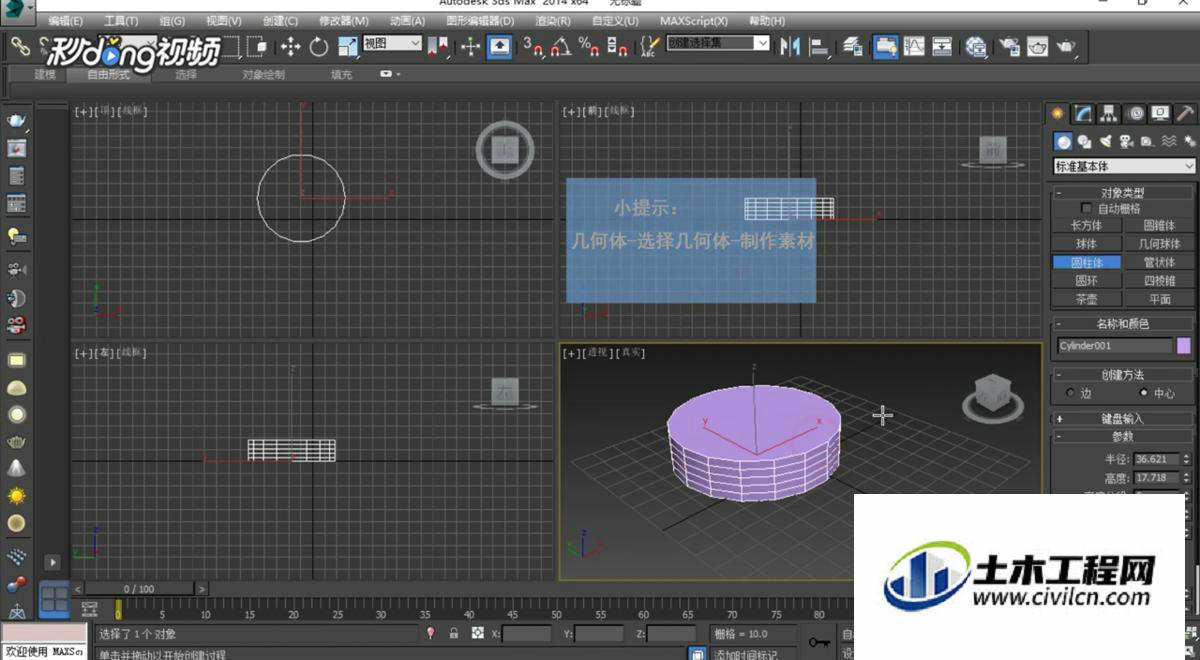Viewport: 1200px width, 660px height.
Task: Select the Space Warps category icon
Action: pos(1167,142)
